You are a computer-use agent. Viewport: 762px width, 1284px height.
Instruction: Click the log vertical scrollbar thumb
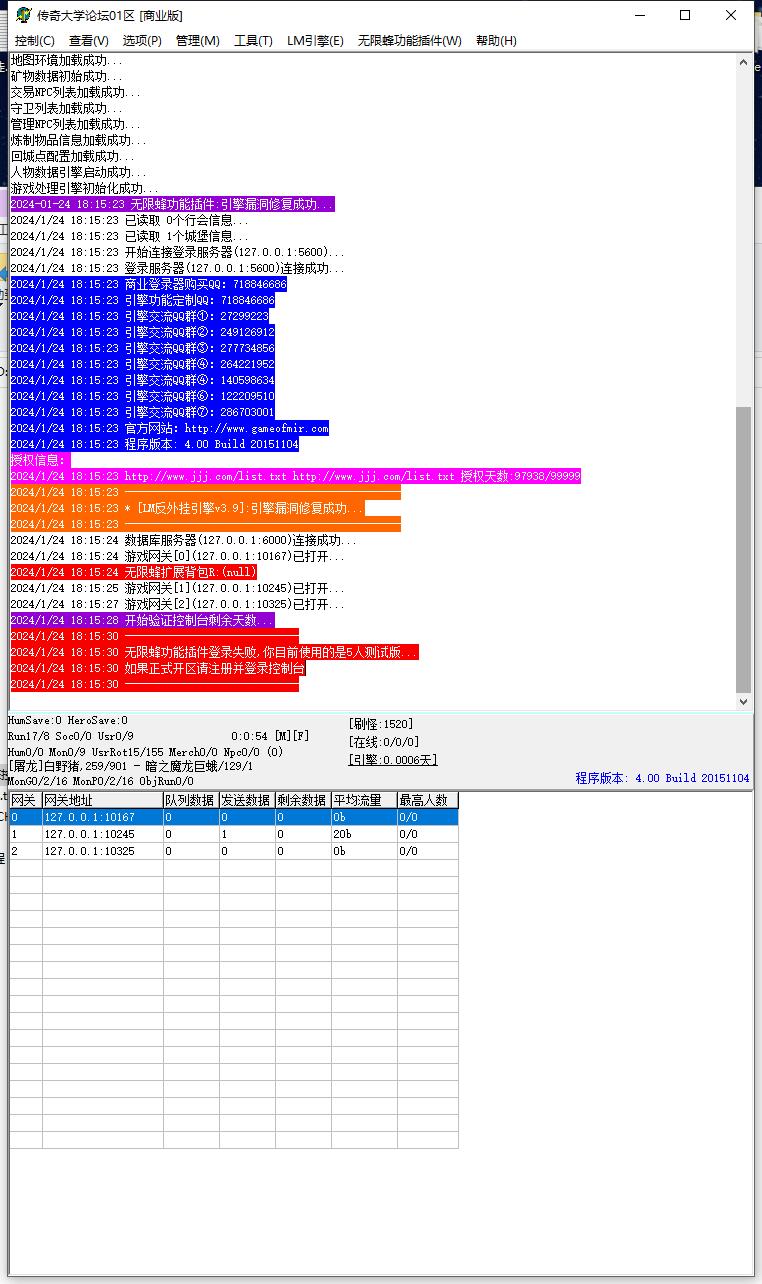pos(743,550)
